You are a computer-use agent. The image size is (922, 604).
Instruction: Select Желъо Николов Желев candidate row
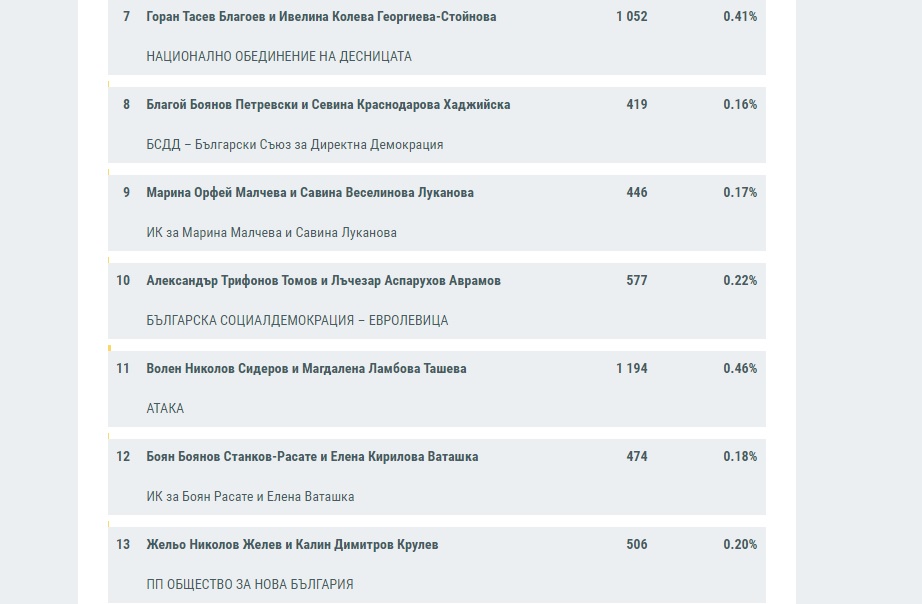436,565
